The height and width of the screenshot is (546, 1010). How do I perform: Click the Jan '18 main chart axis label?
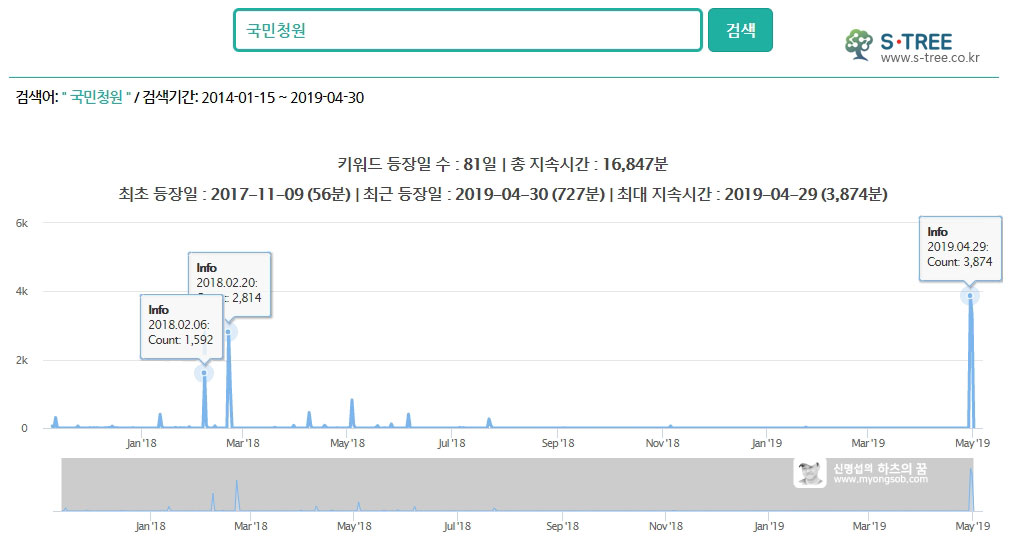(141, 443)
